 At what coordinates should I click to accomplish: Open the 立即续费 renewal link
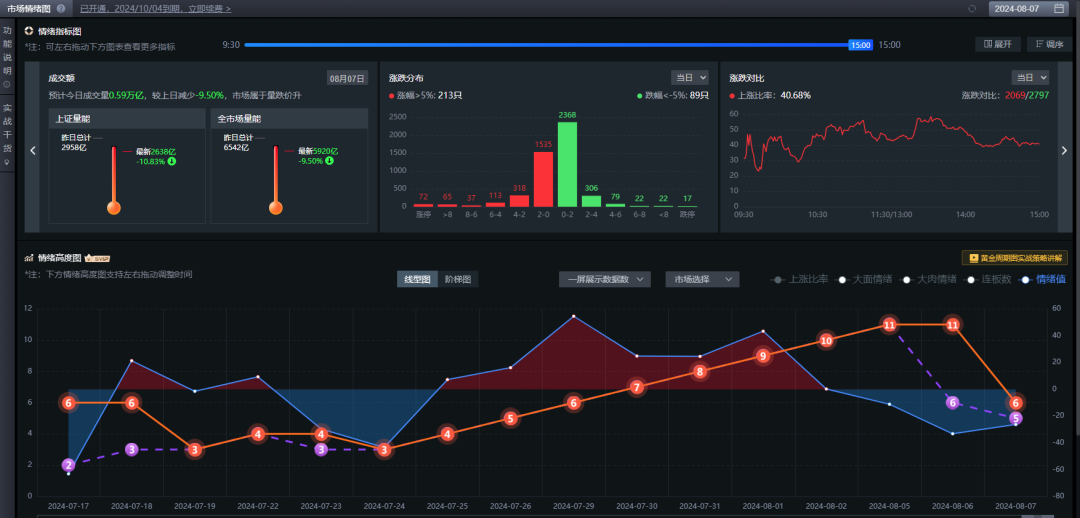(x=209, y=9)
